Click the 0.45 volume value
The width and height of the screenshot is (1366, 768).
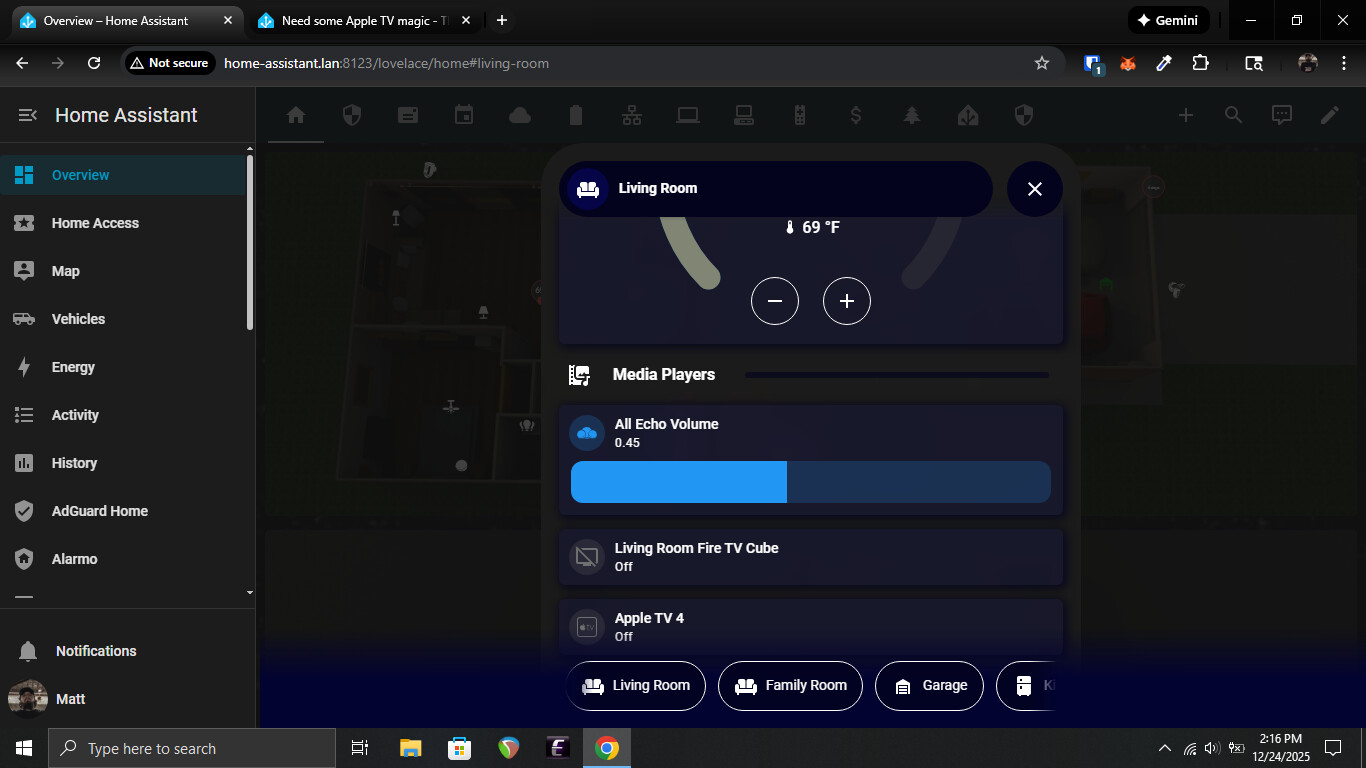627,443
